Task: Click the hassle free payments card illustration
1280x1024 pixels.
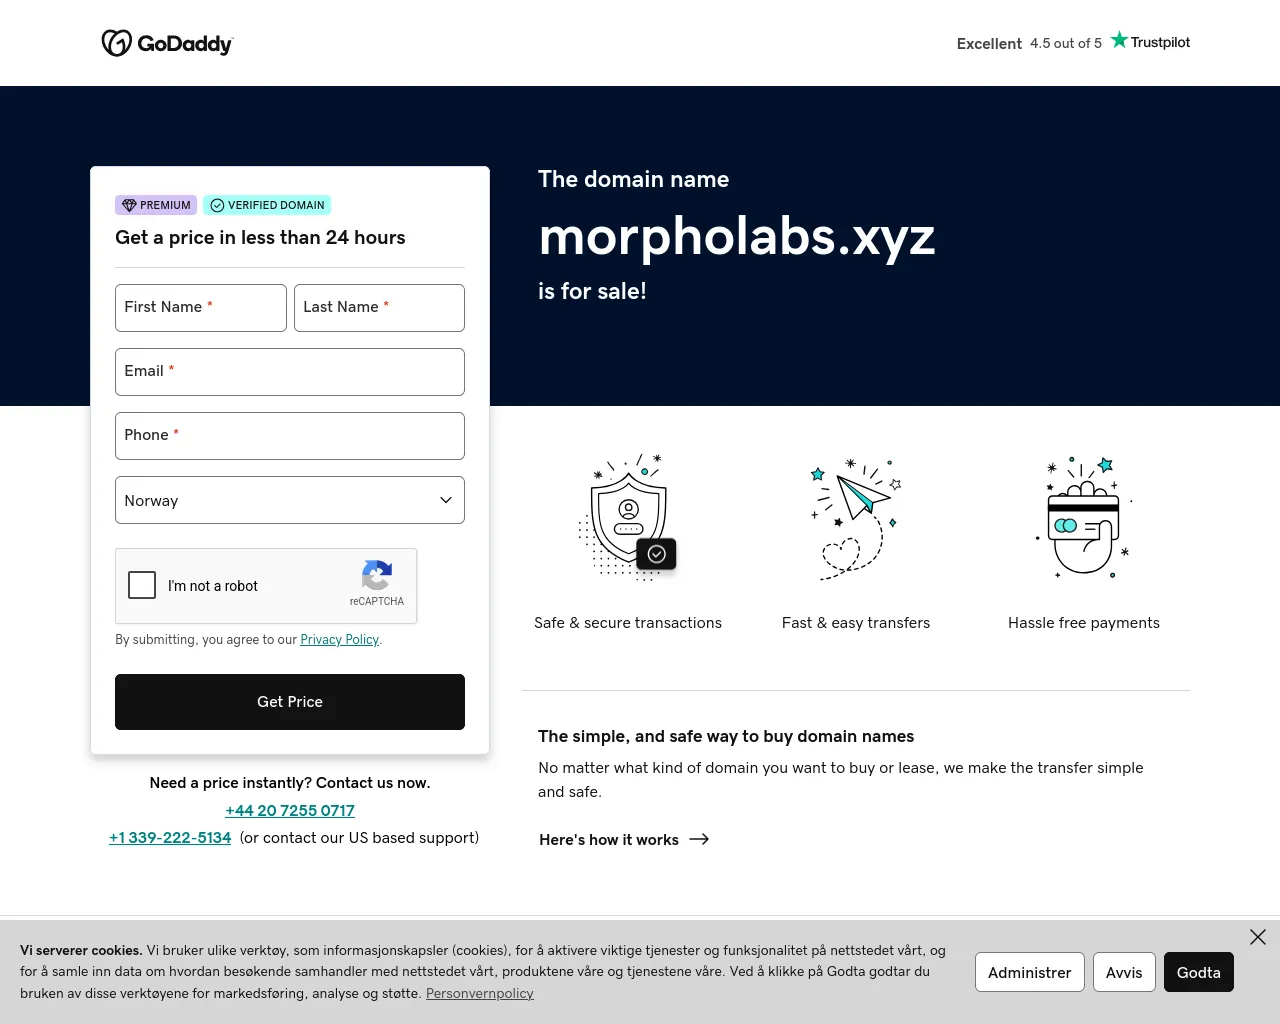Action: pyautogui.click(x=1084, y=516)
